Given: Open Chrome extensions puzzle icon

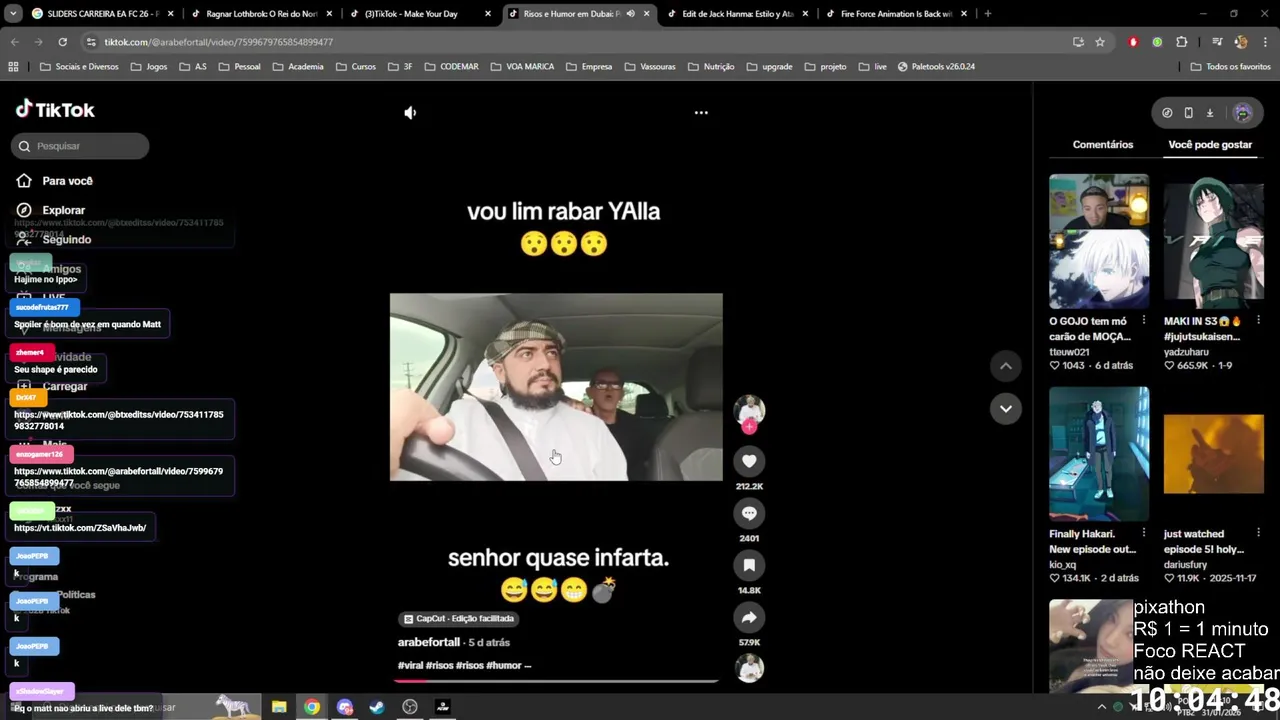Looking at the screenshot, I should 1181,42.
